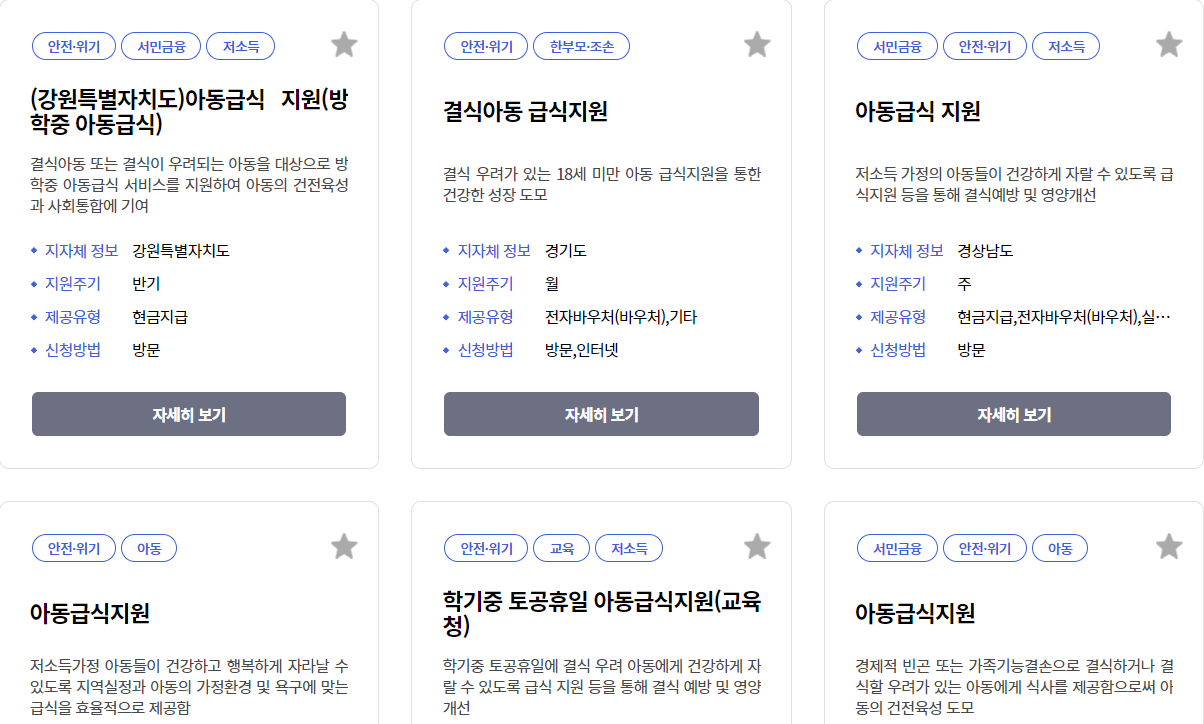Select the 저소득 tag on the 경상남도 card

(x=1065, y=45)
